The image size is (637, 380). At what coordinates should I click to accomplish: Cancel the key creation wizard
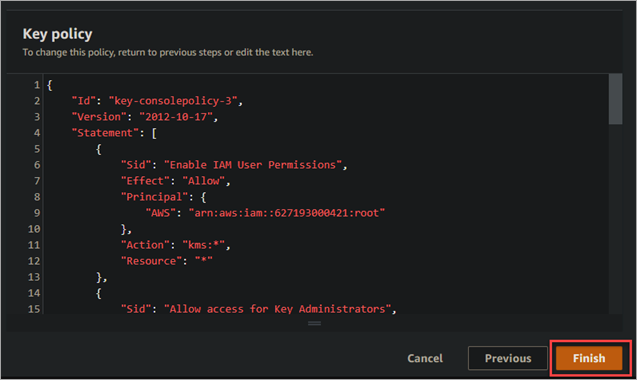coord(425,358)
